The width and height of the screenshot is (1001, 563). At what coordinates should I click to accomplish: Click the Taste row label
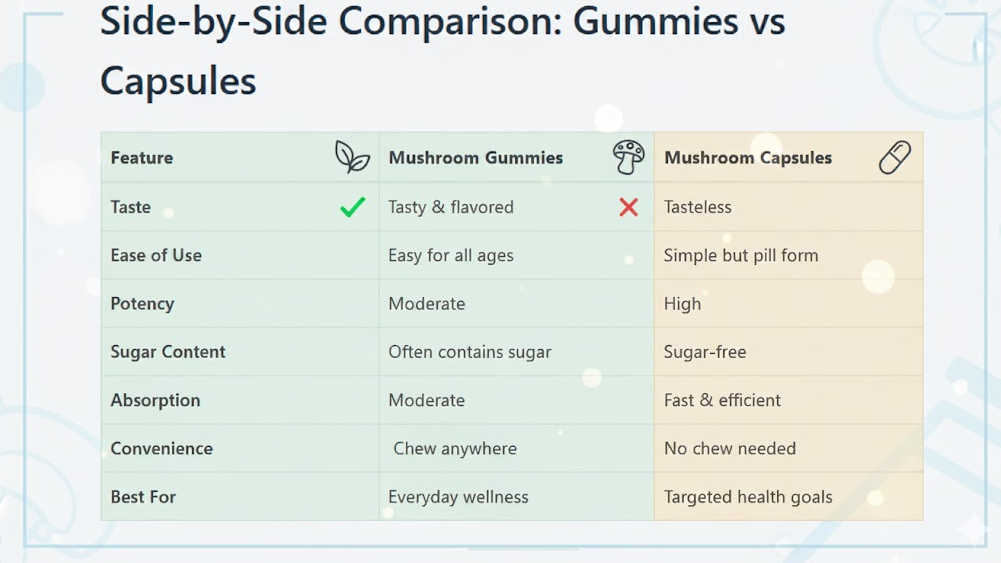pos(131,207)
